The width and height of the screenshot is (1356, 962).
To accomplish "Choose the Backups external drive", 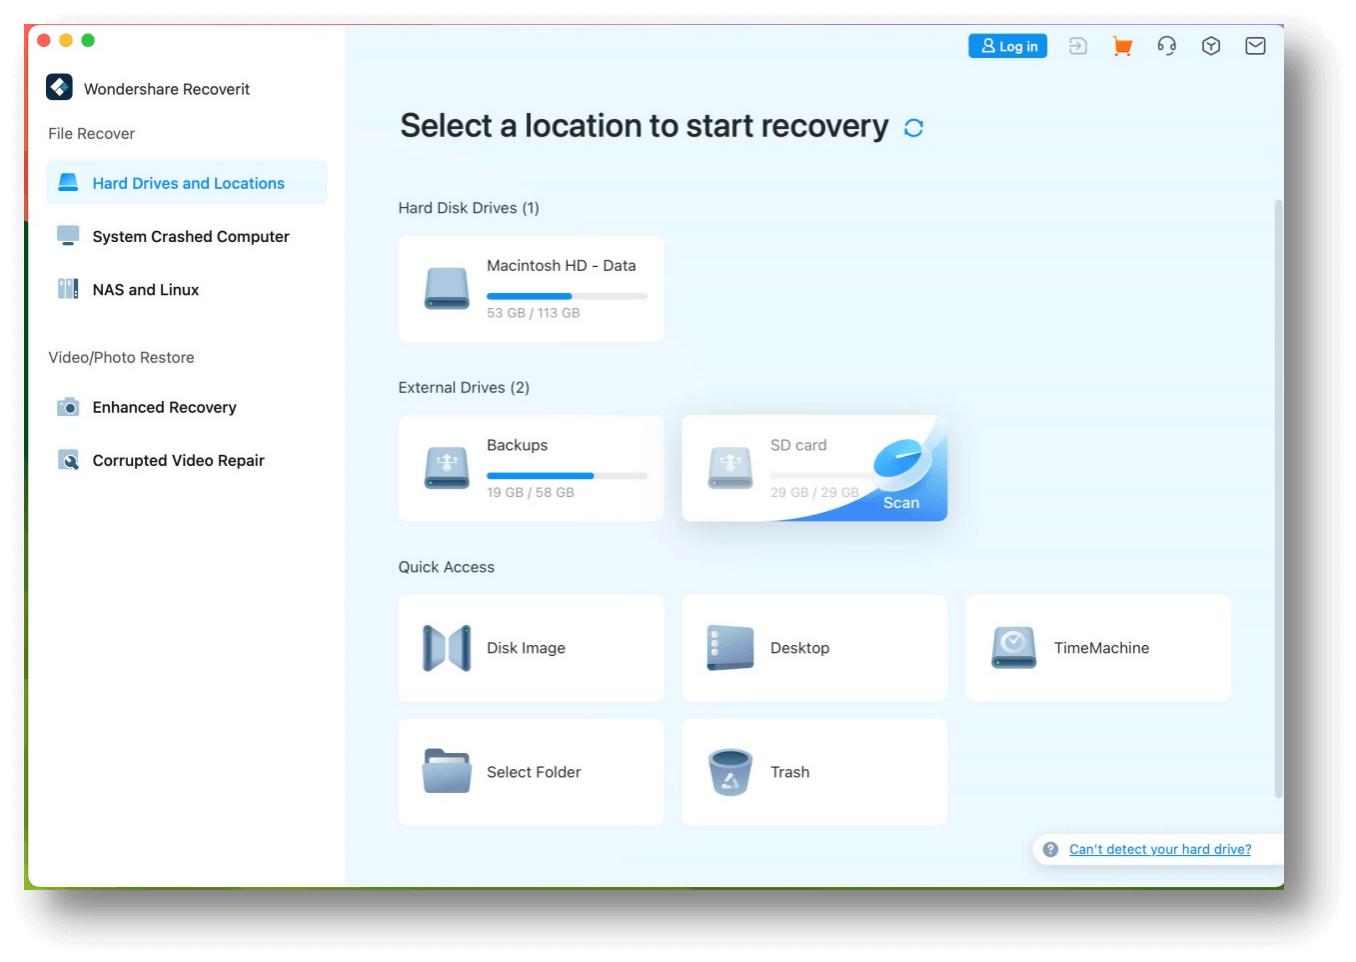I will 530,468.
